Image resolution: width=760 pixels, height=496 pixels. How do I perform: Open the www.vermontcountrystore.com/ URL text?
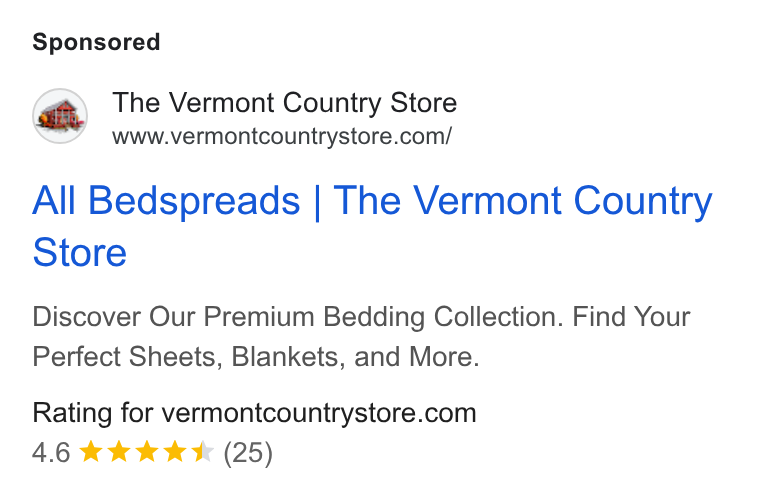282,136
